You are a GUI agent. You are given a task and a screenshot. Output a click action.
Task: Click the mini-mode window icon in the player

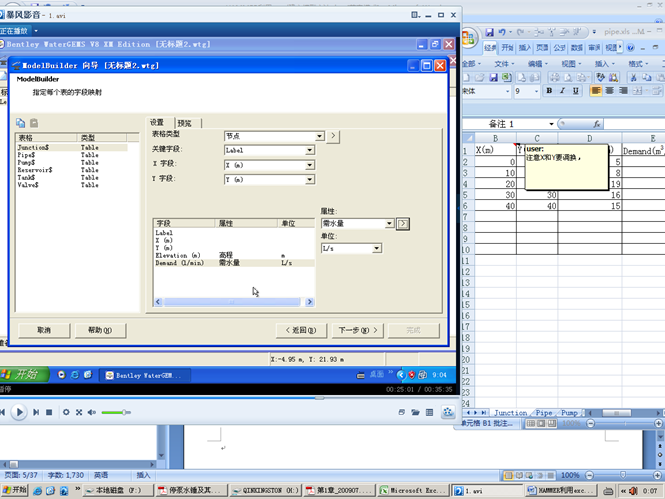coord(401,412)
